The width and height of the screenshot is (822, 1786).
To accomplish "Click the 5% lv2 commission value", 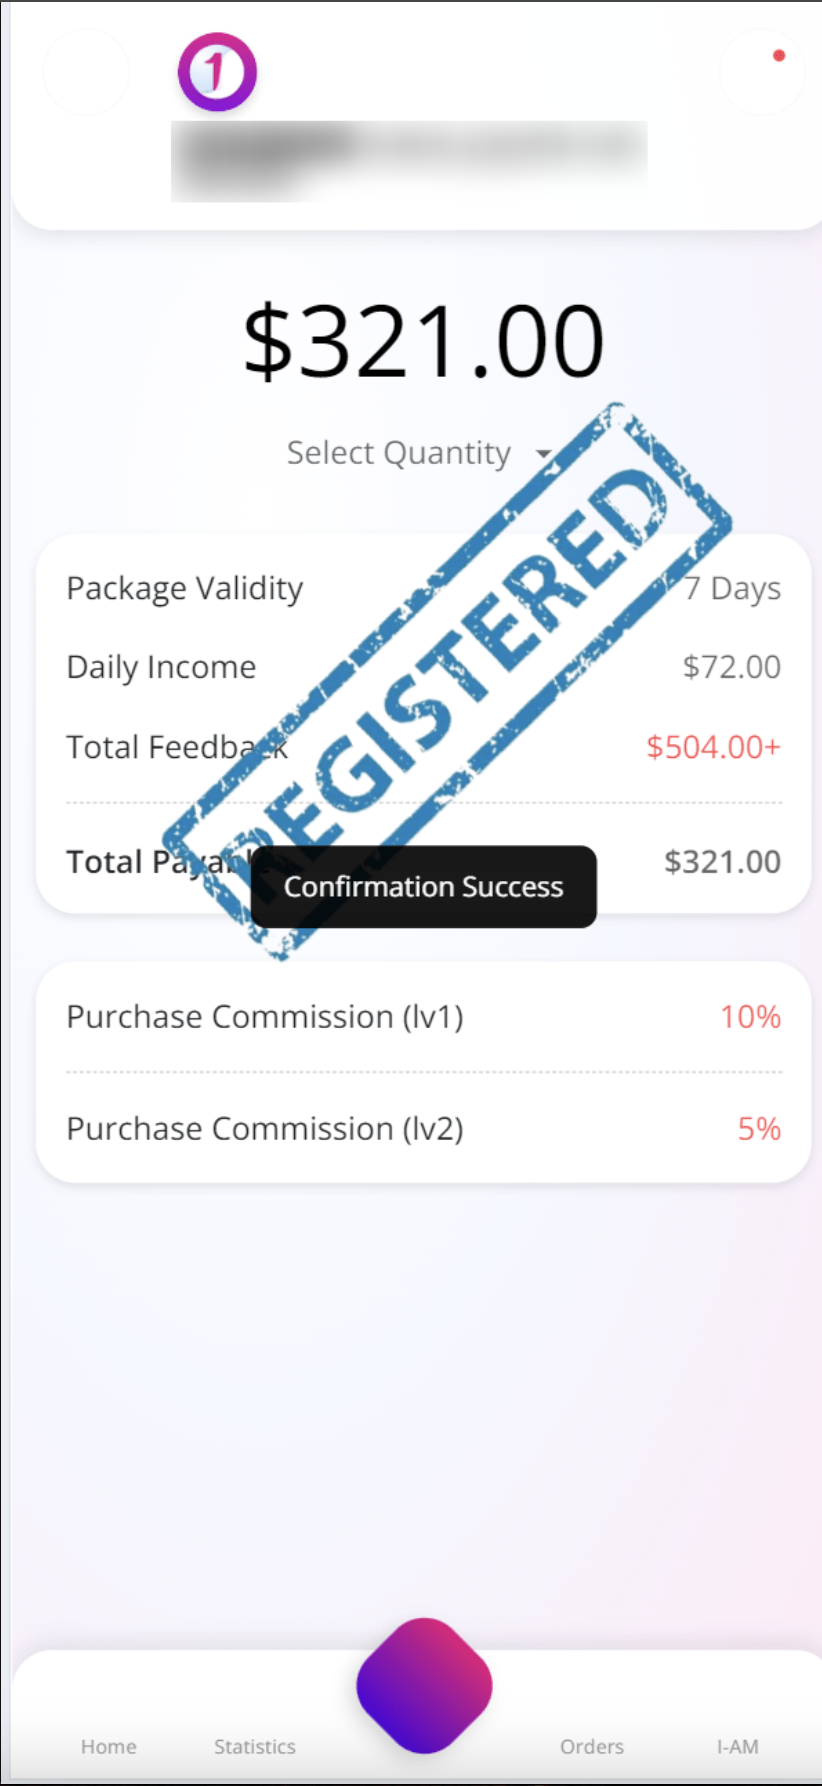I will [x=759, y=1129].
